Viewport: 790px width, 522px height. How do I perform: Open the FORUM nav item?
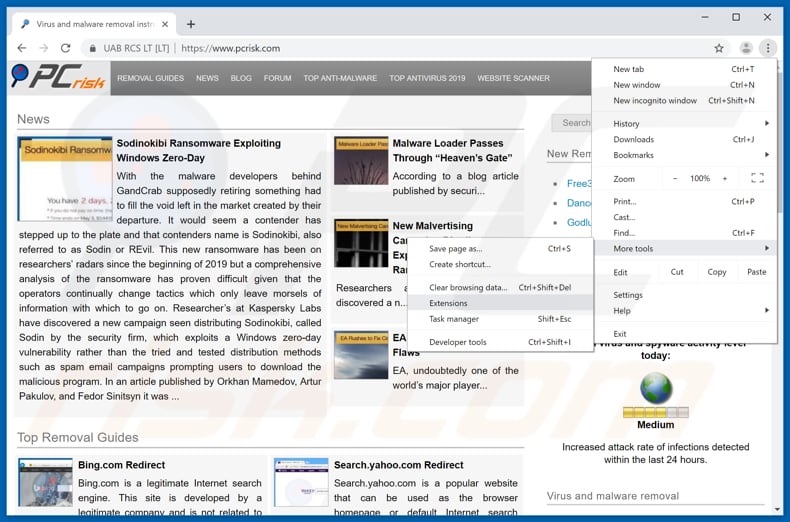click(x=277, y=78)
